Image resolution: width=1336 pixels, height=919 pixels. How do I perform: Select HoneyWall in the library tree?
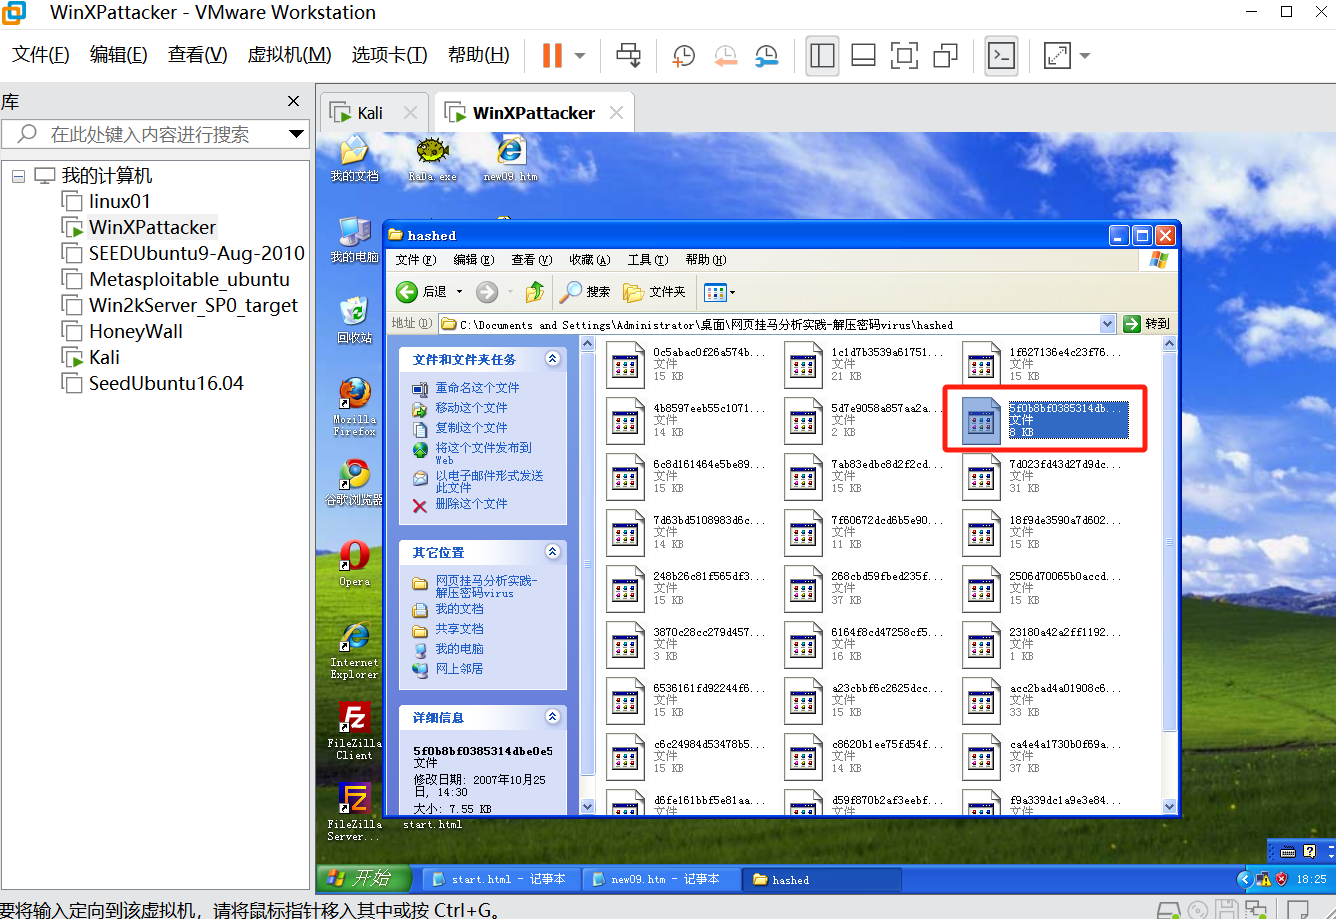[x=135, y=331]
